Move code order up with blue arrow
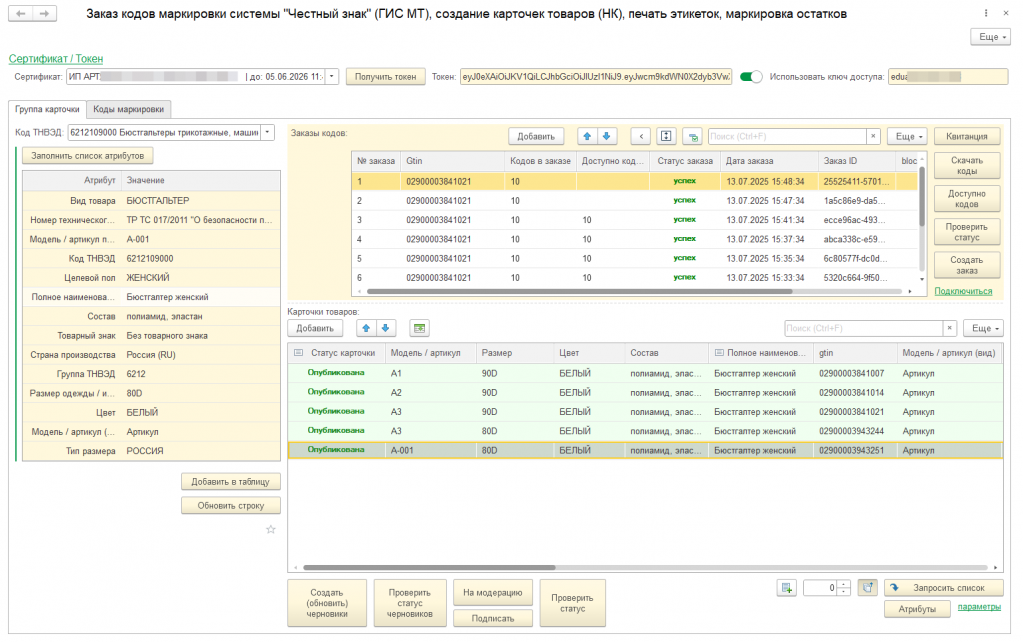1023x642 pixels. pos(588,136)
